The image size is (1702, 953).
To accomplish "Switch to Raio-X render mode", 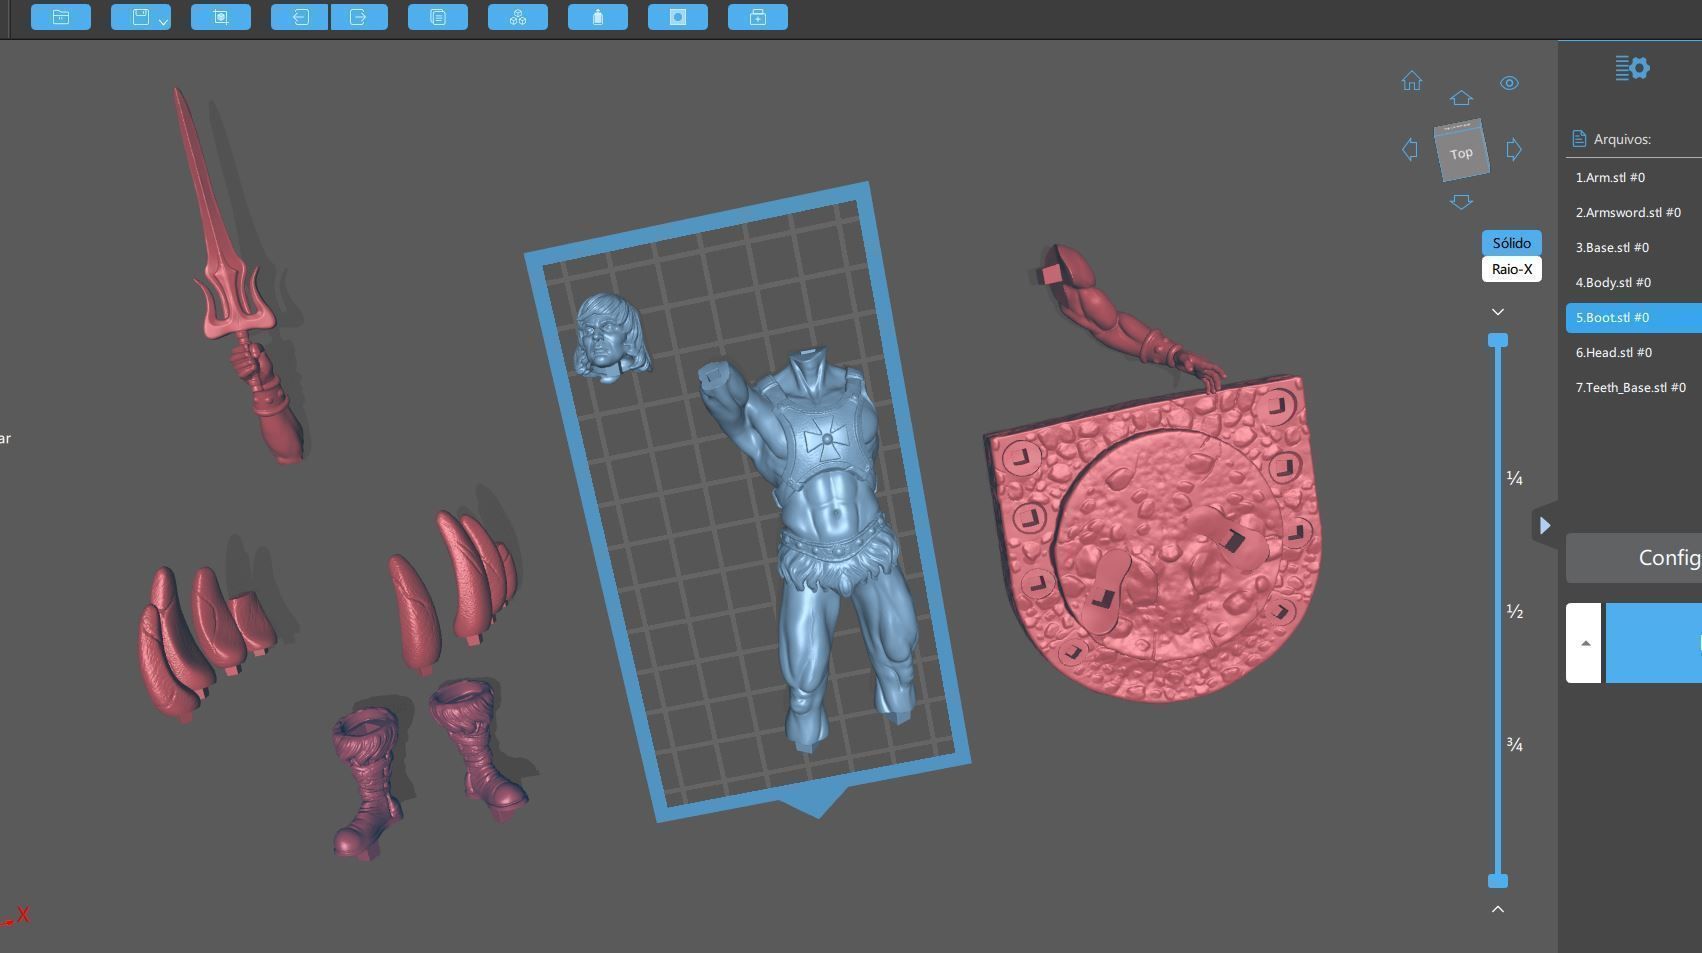I will 1511,269.
